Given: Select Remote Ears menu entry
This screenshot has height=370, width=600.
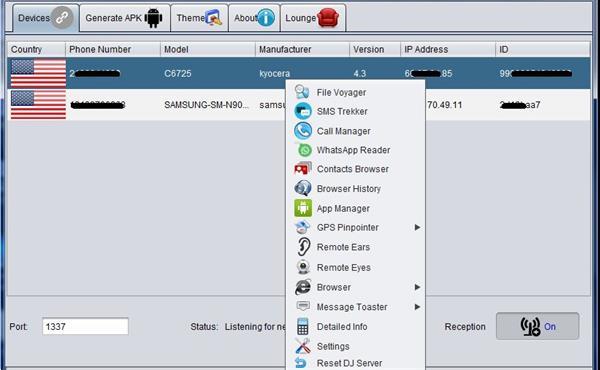Looking at the screenshot, I should 355,247.
